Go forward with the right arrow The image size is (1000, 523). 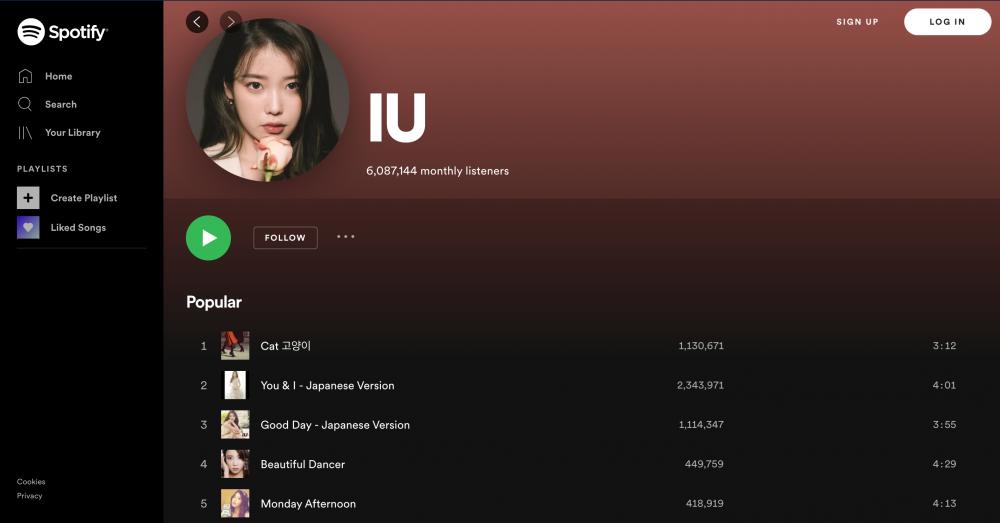[x=231, y=22]
